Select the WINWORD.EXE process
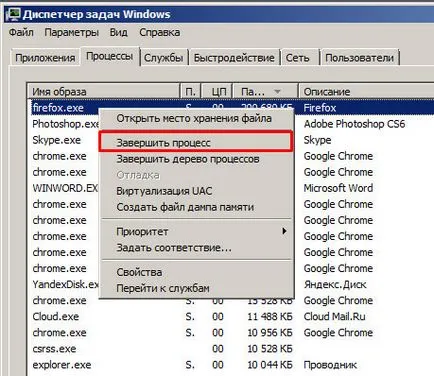Image resolution: width=434 pixels, height=376 pixels. point(65,188)
